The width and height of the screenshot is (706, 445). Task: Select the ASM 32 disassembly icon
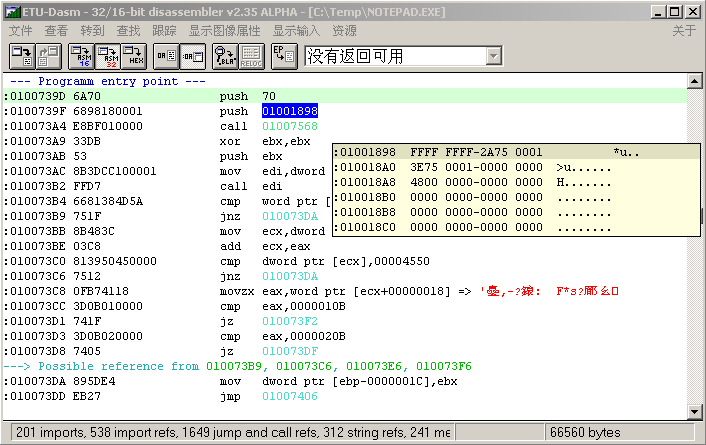108,55
